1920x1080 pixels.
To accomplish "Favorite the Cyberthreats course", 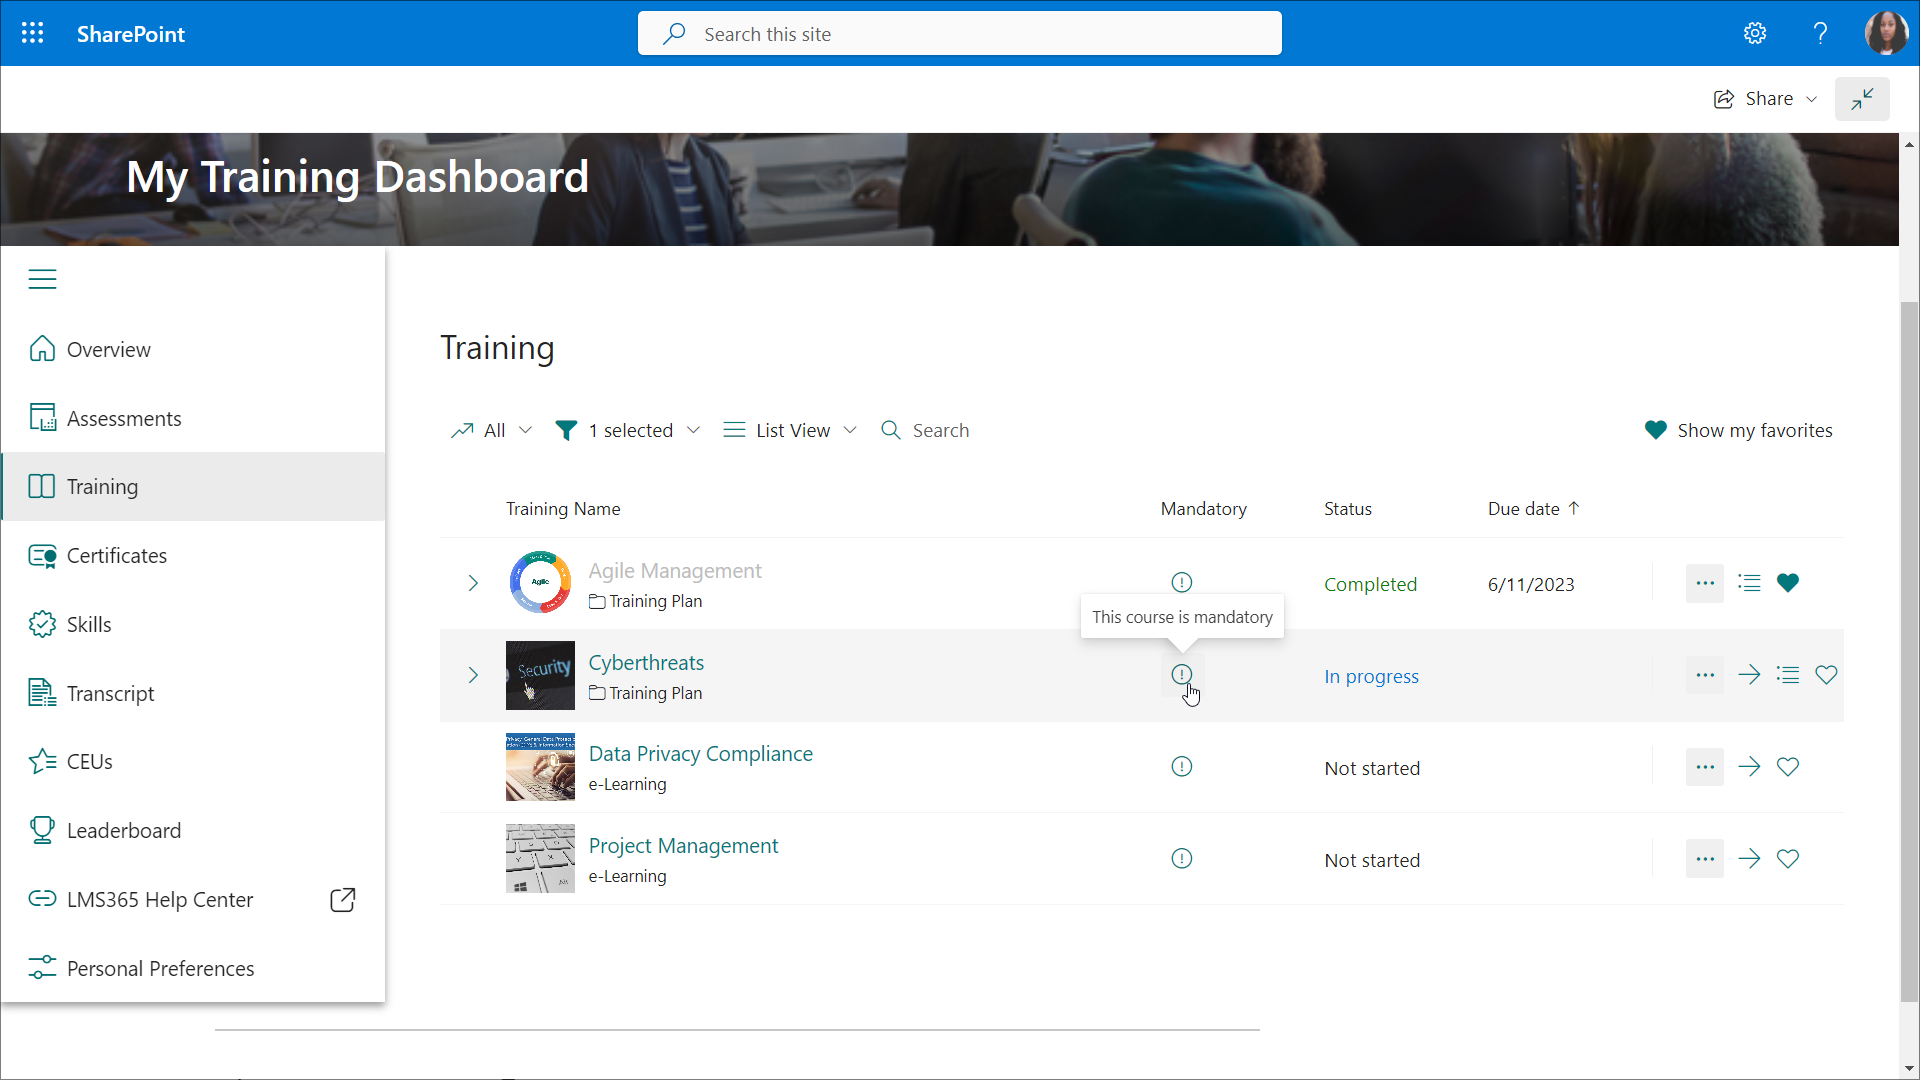I will click(x=1826, y=675).
